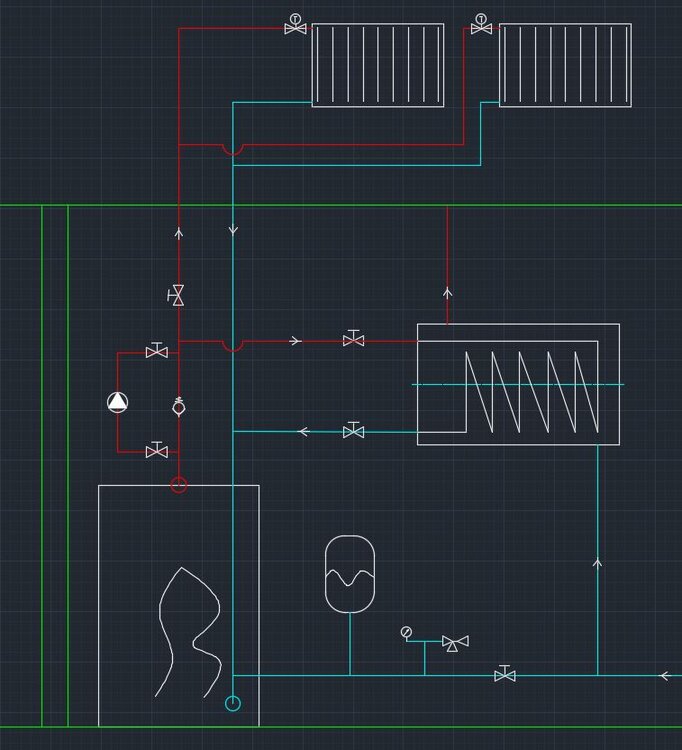Click the thermostatic valve on left radiator
682x750 pixels.
(295, 26)
